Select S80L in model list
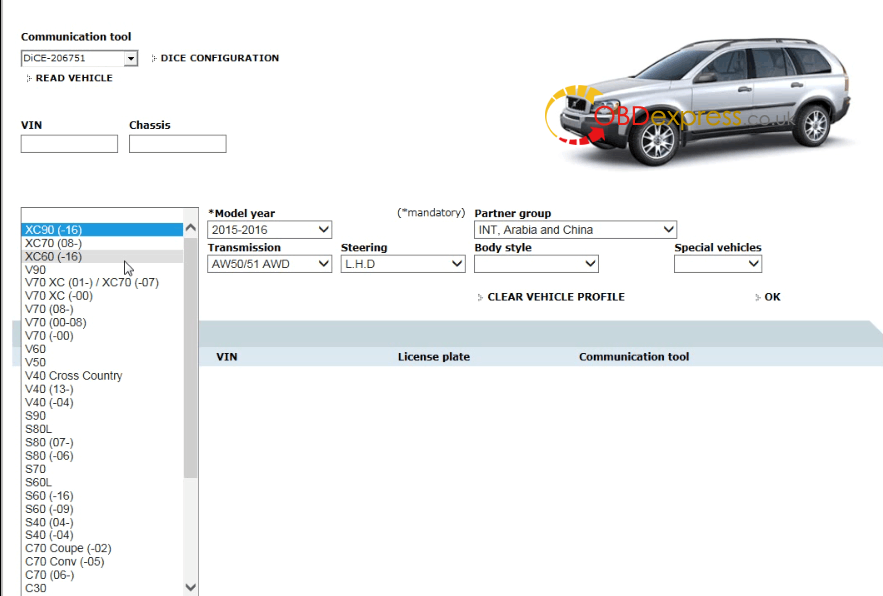 pyautogui.click(x=102, y=429)
